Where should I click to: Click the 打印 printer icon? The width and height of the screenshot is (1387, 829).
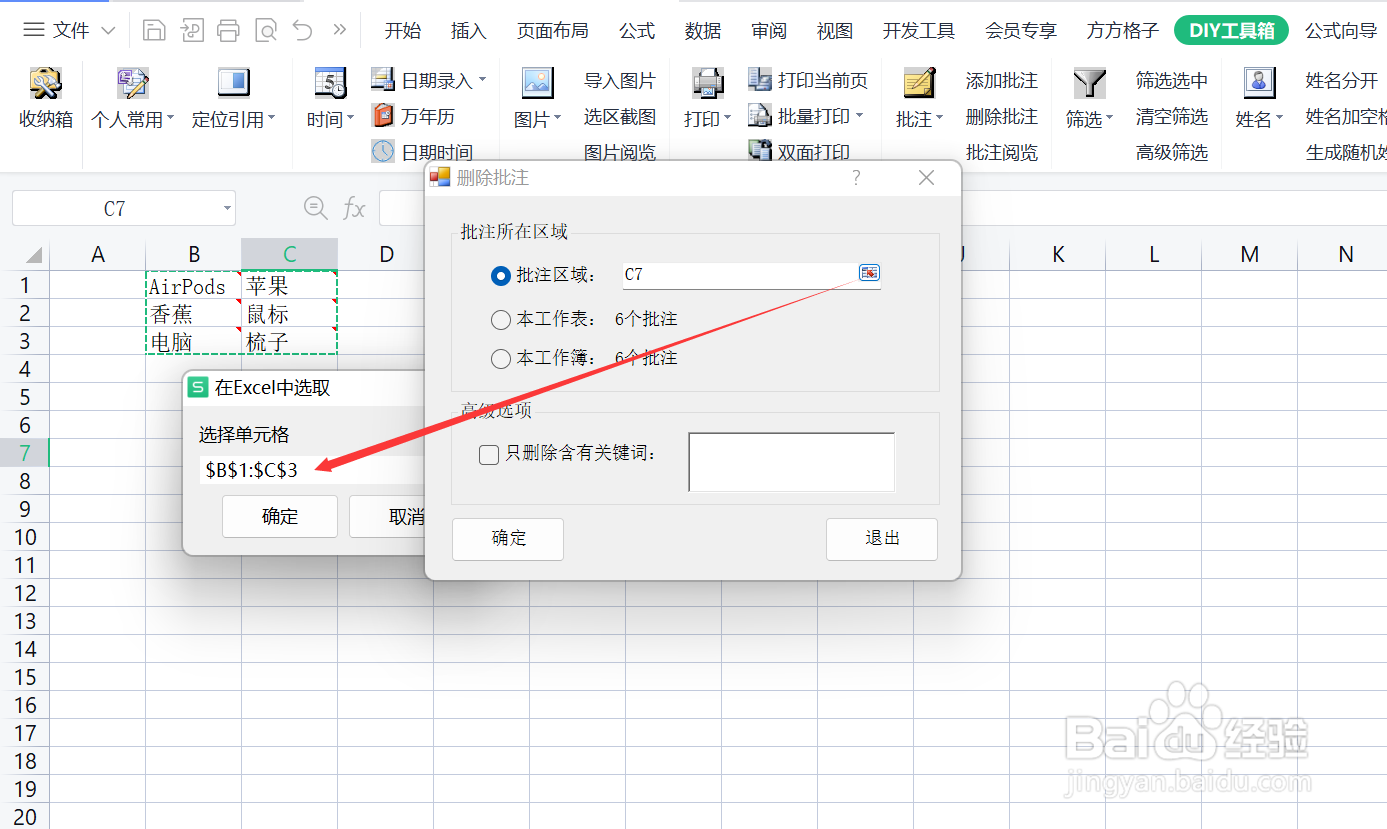[x=708, y=83]
